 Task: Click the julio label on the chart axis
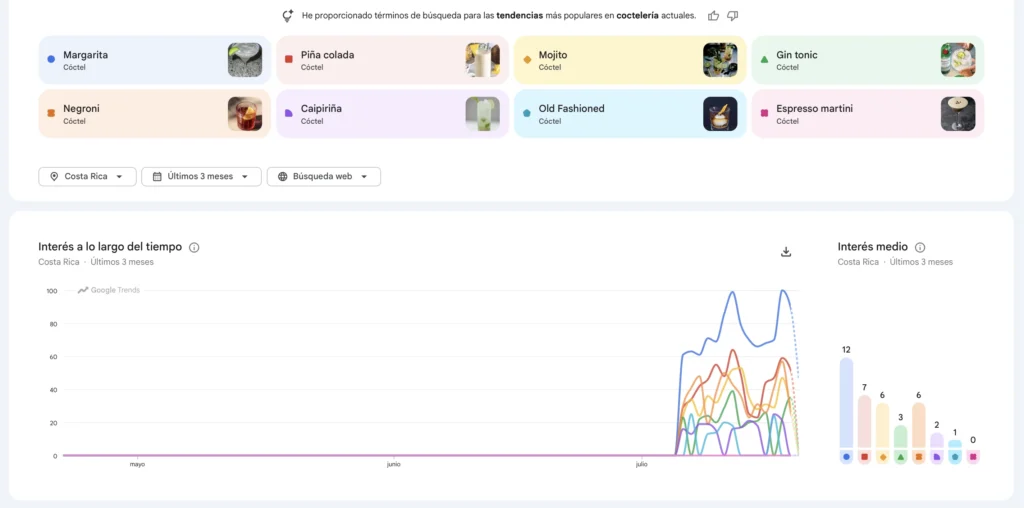coord(642,465)
